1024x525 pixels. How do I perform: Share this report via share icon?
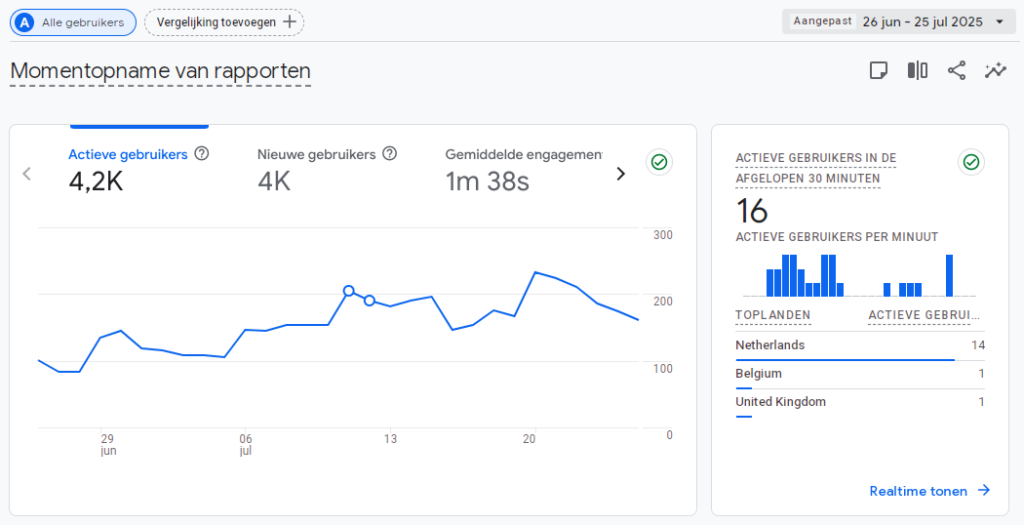[957, 70]
